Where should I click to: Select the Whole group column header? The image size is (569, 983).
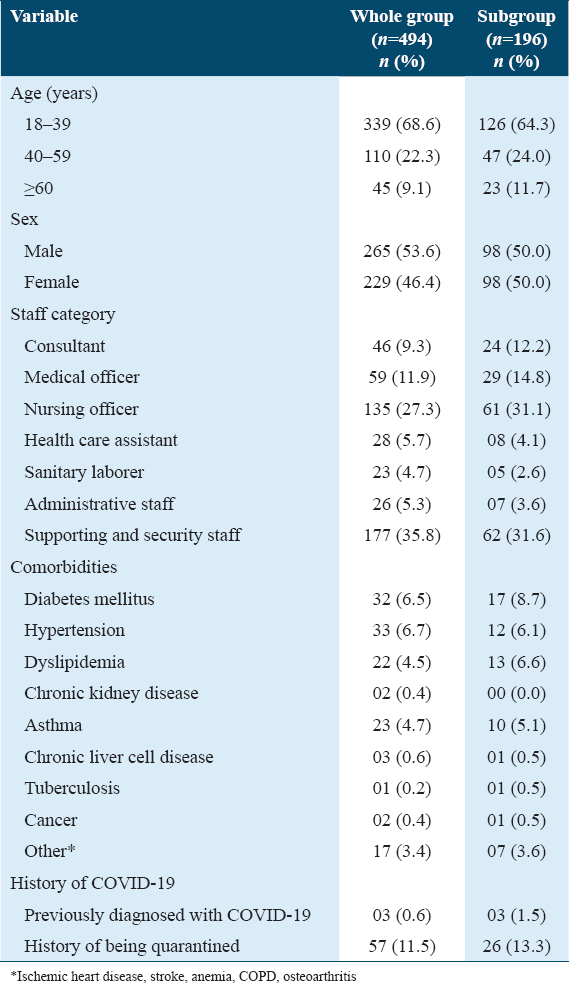tap(402, 39)
